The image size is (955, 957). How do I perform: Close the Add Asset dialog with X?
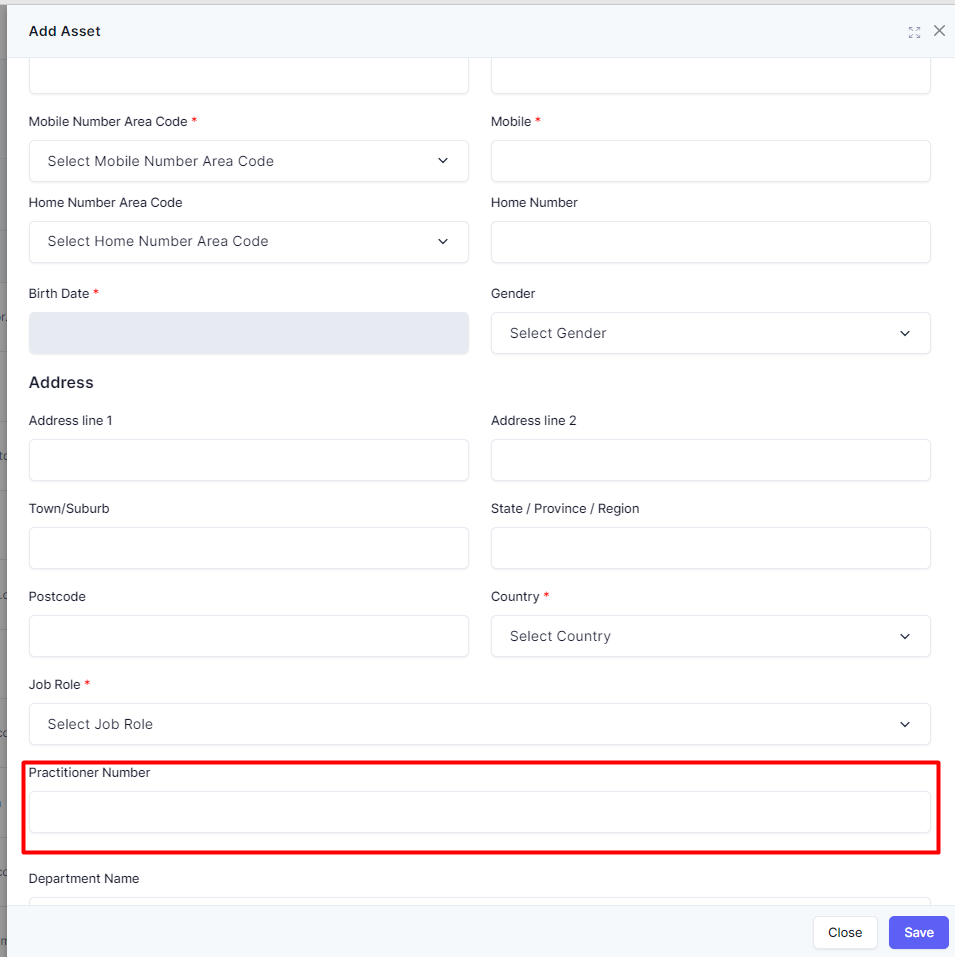[939, 31]
